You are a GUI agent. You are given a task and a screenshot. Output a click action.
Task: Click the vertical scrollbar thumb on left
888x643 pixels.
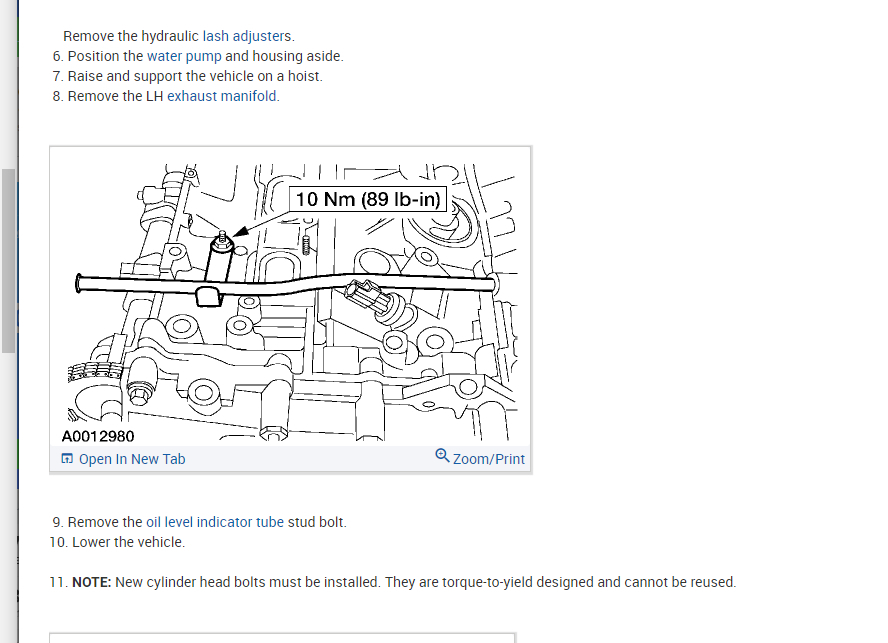[x=8, y=261]
